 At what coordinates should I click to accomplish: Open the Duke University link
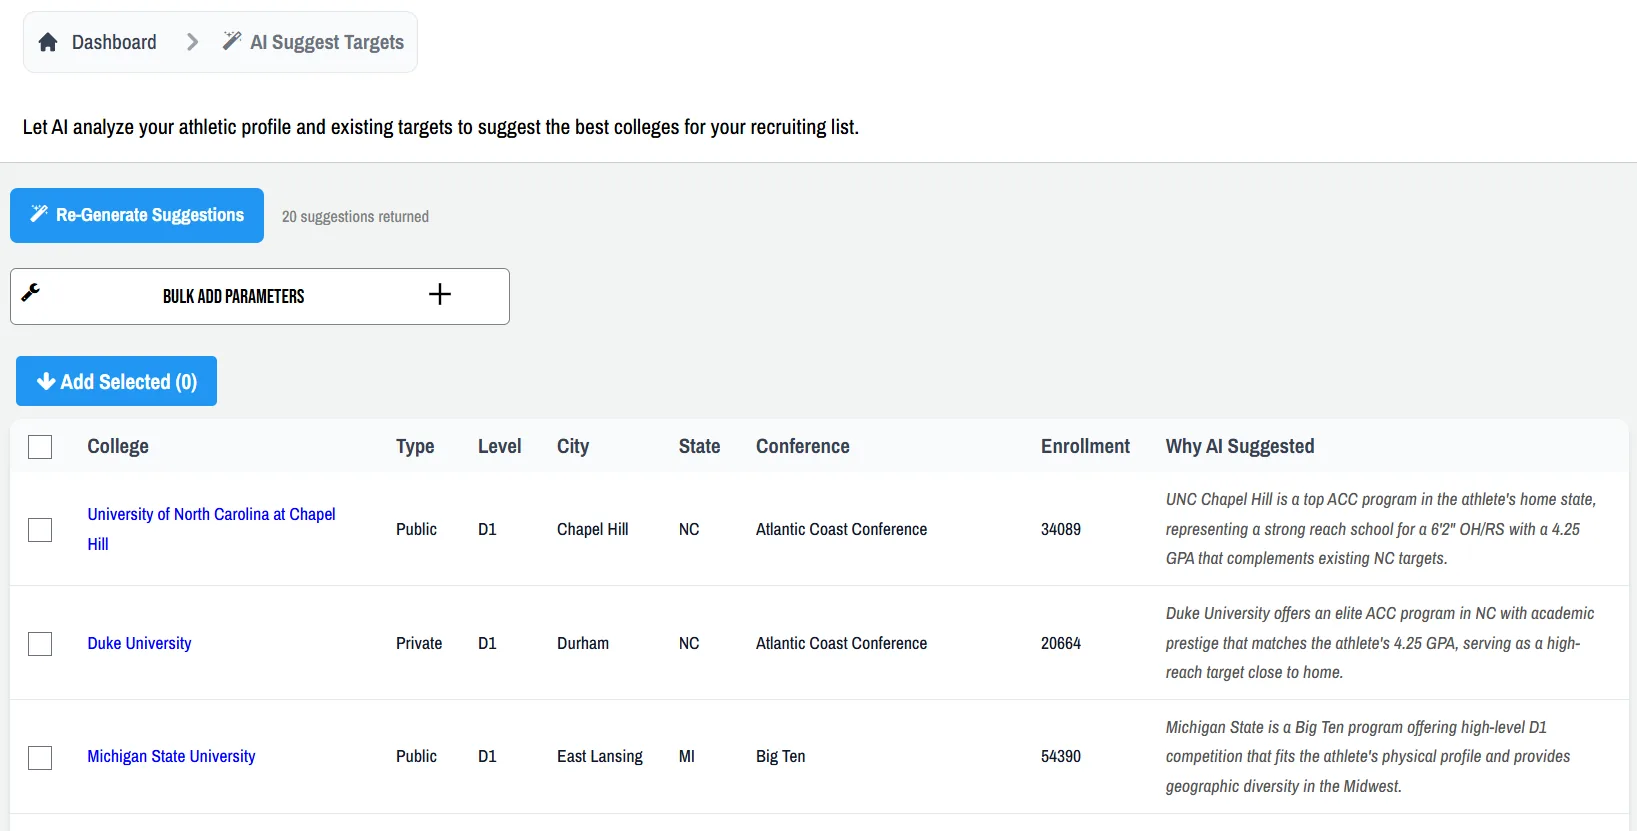coord(139,643)
